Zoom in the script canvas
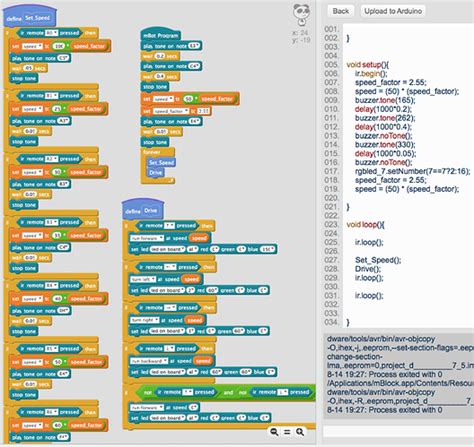This screenshot has width=474, height=447. coord(300,432)
